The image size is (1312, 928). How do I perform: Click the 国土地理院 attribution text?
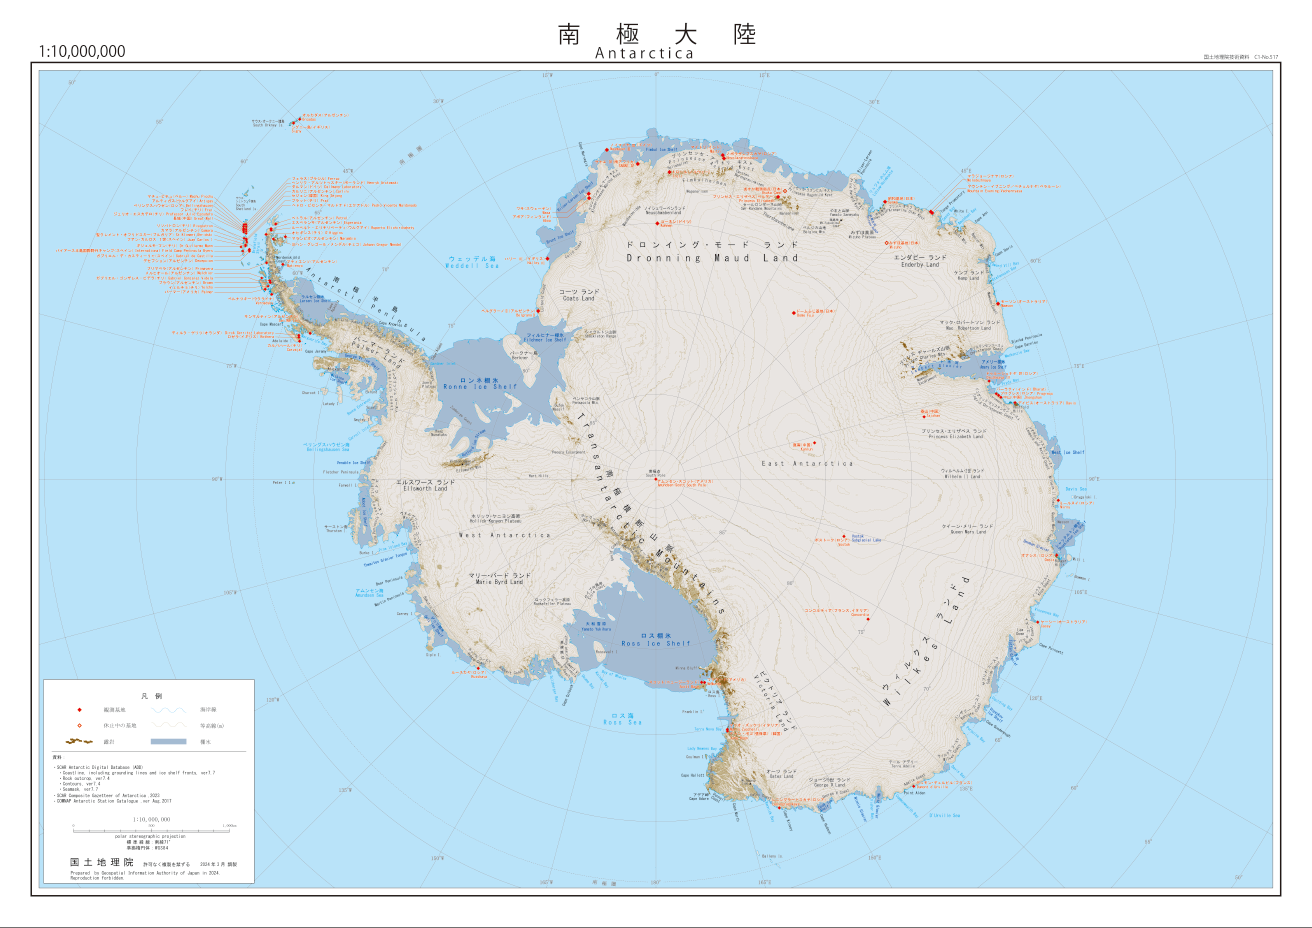pos(103,861)
